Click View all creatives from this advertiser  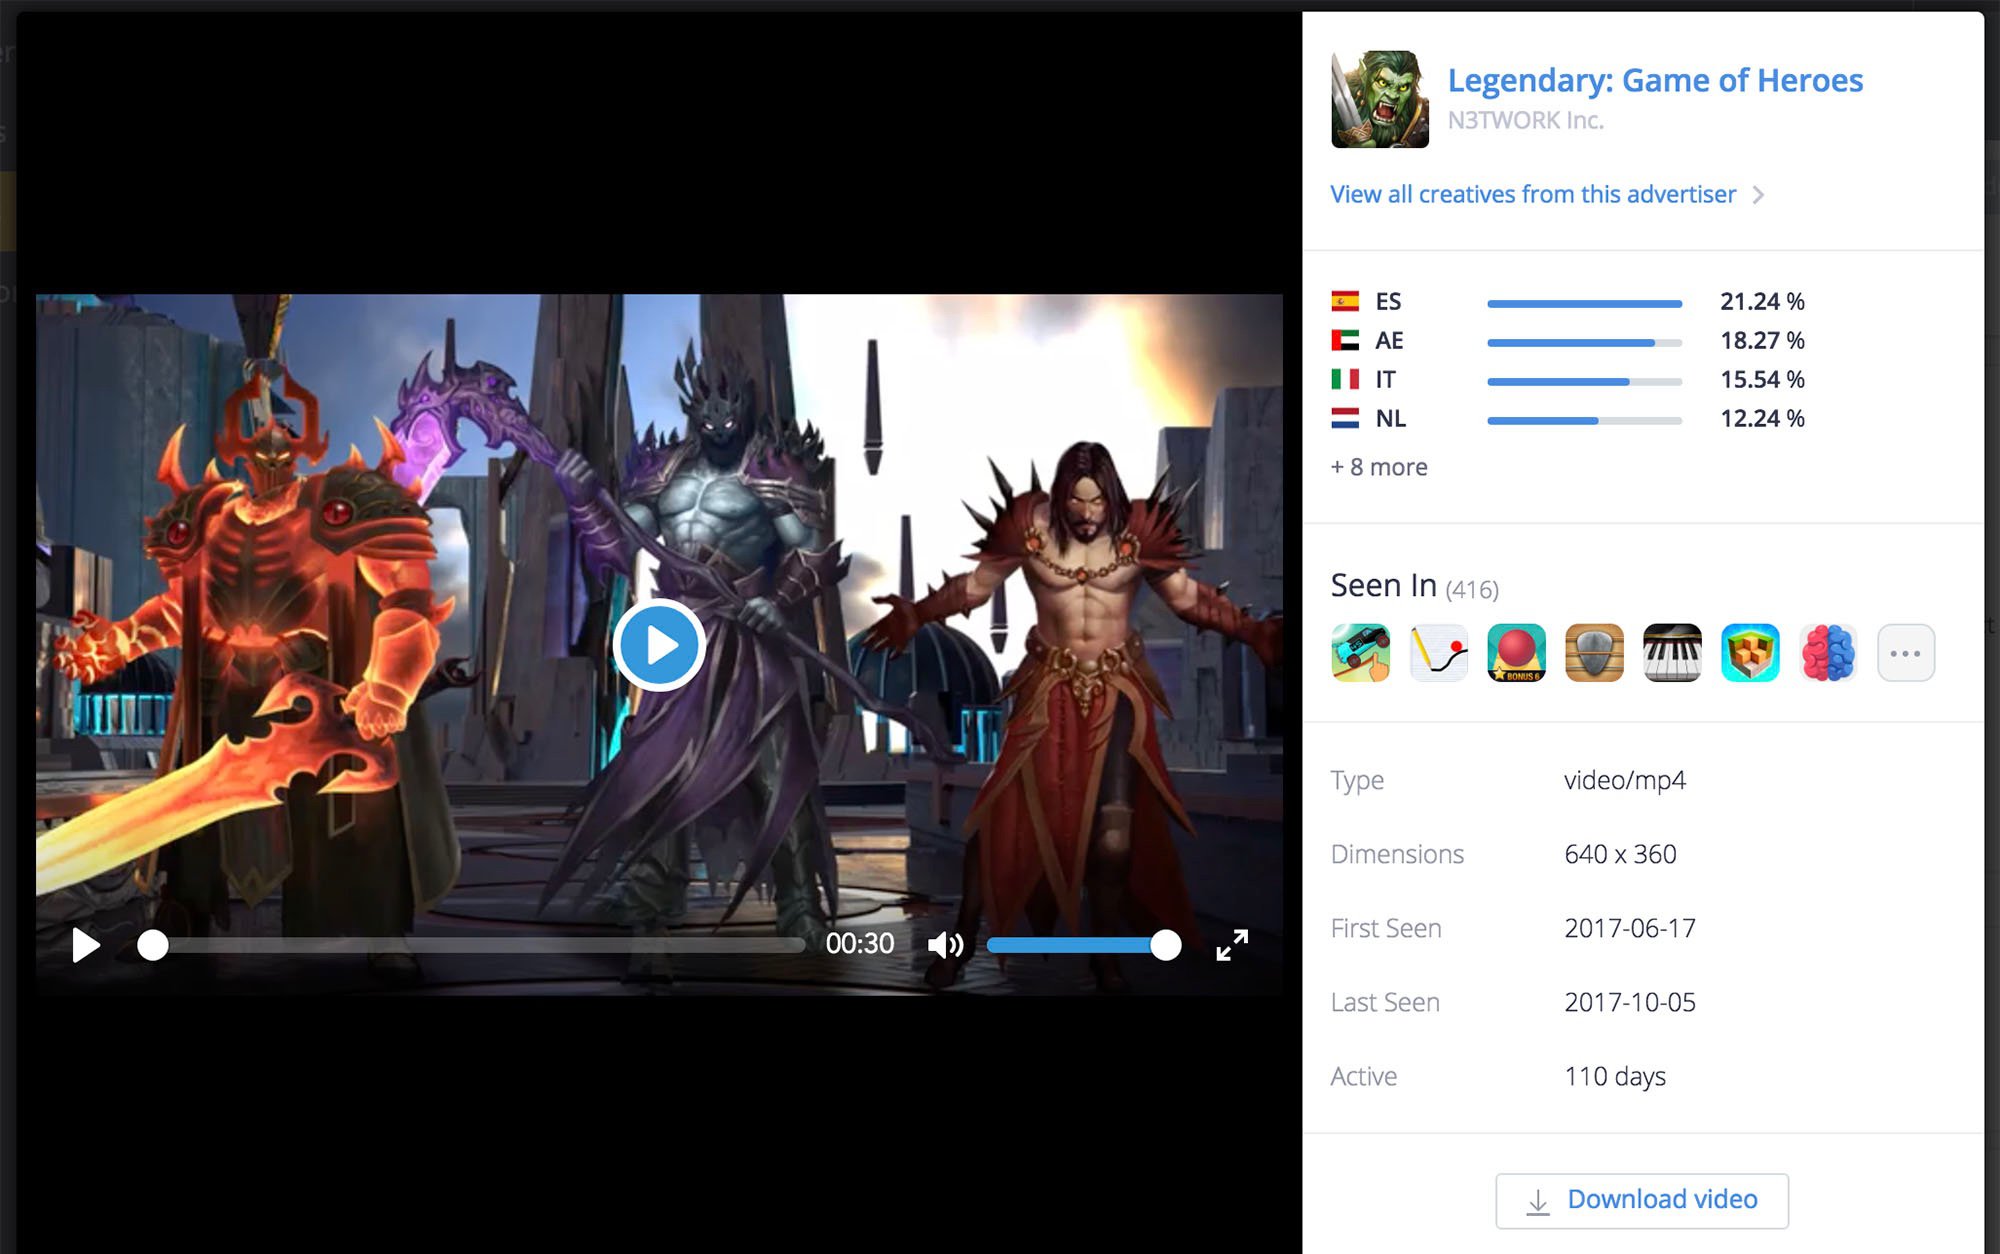pos(1533,194)
